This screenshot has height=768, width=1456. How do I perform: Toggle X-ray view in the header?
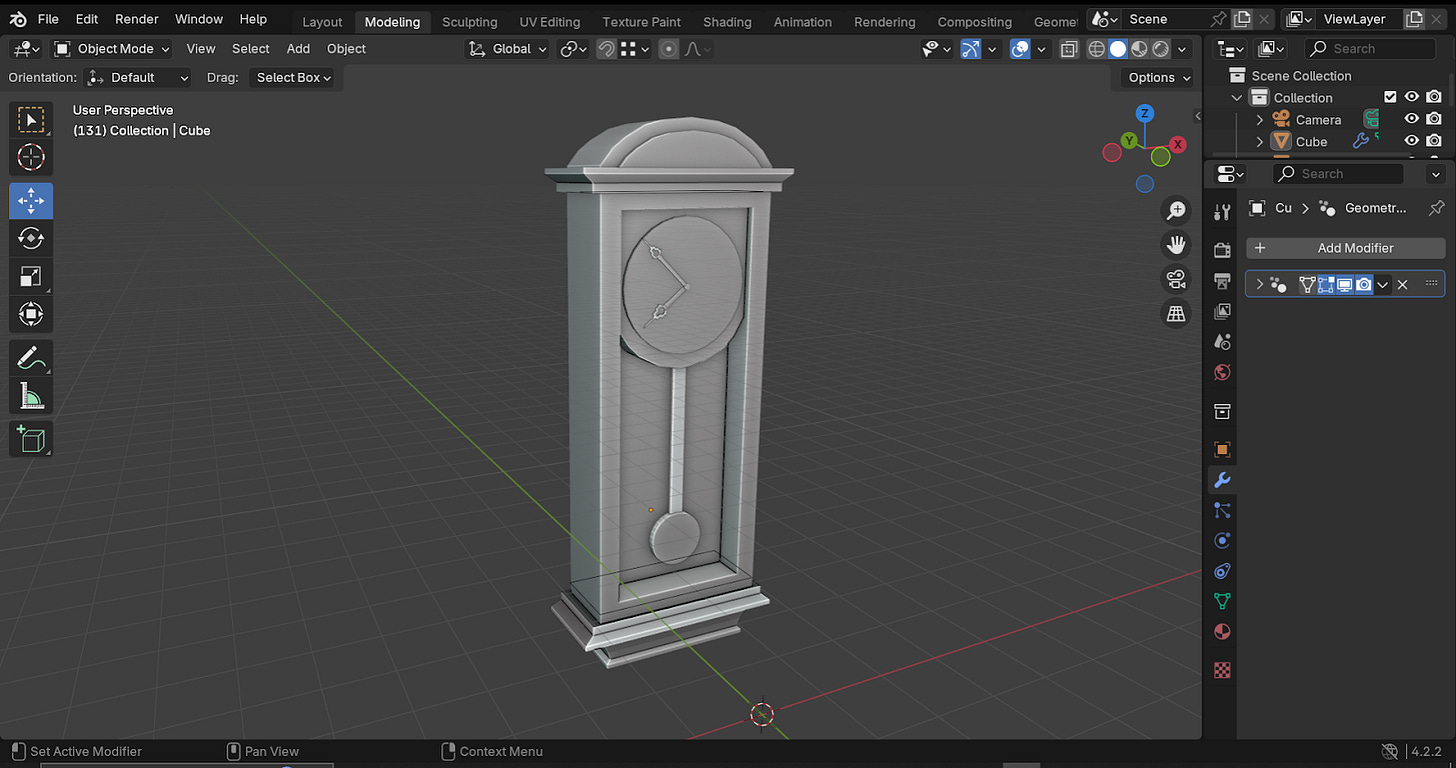pos(1069,49)
